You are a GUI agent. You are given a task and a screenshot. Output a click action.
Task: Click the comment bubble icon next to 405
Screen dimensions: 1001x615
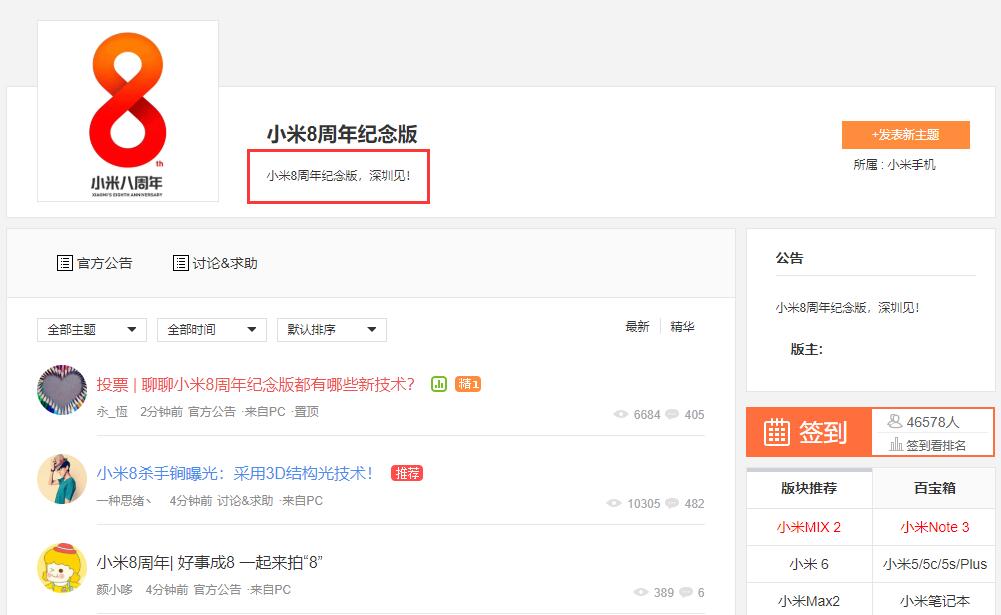(x=672, y=414)
